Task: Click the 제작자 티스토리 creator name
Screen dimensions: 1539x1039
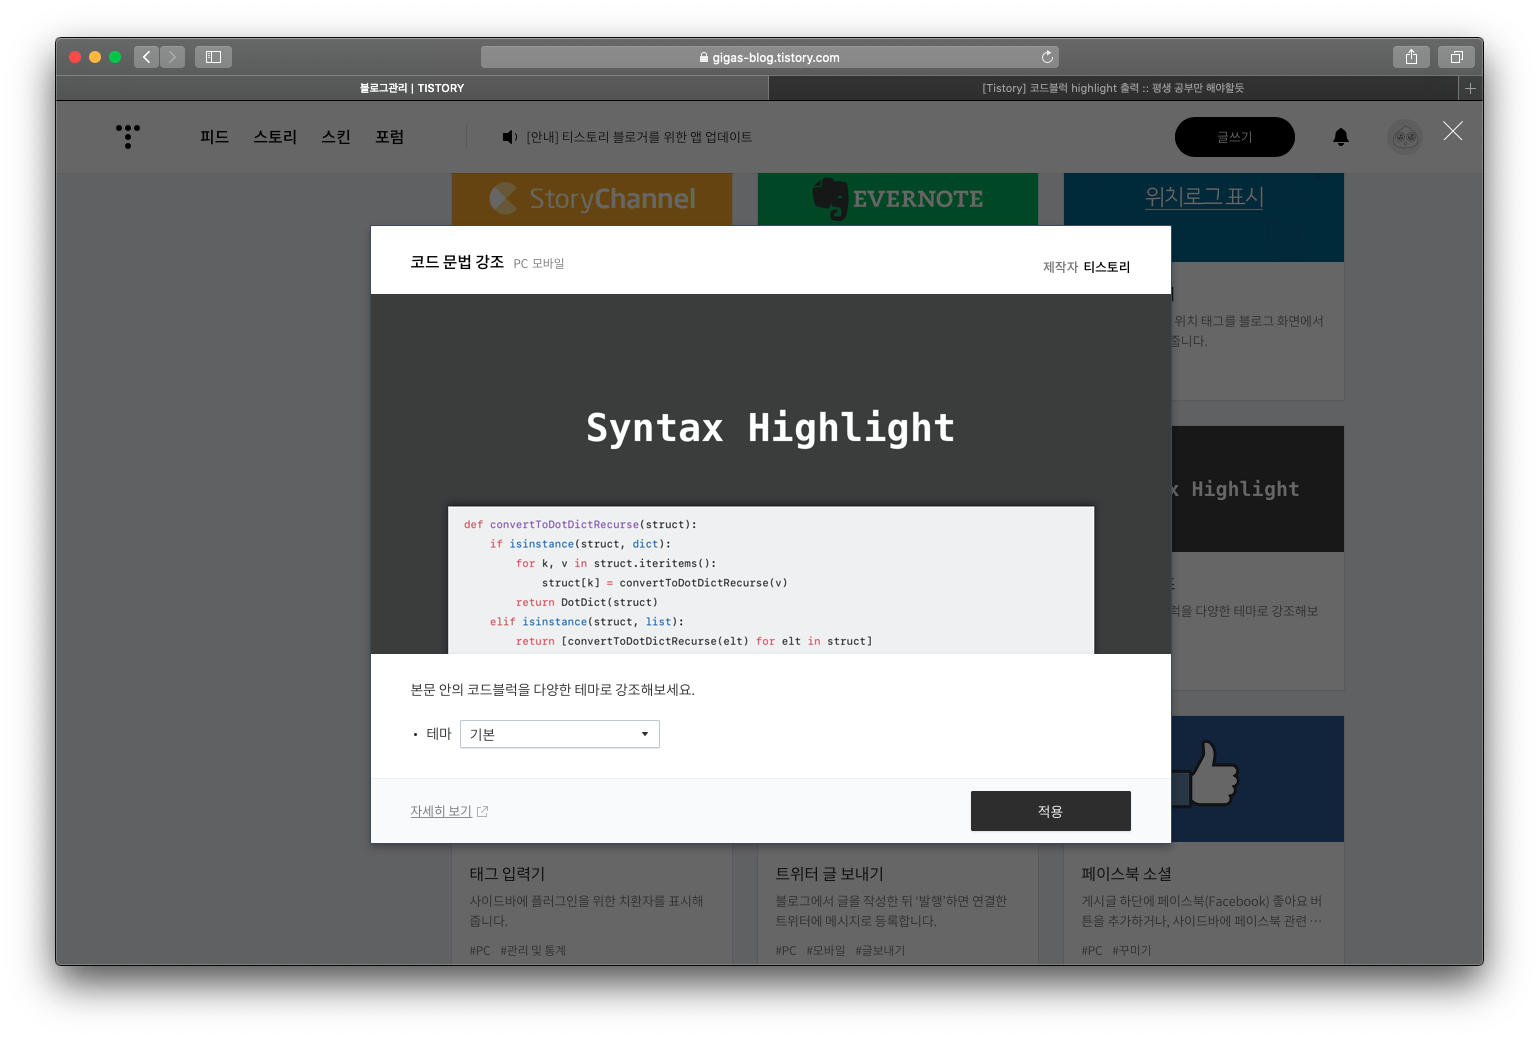Action: click(x=1107, y=267)
